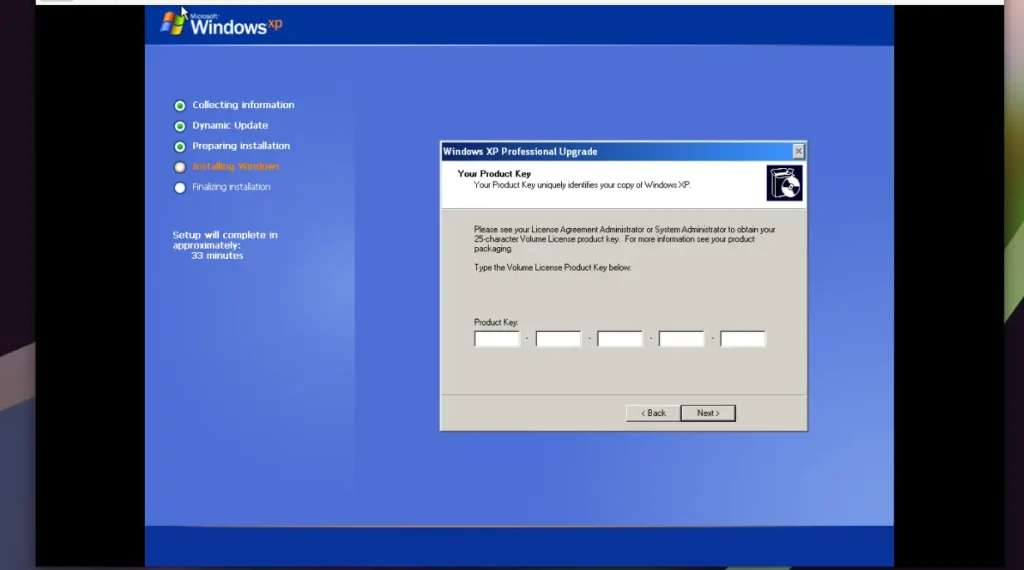Focus the third Product Key box
Screen dimensions: 1024x570
pyautogui.click(x=620, y=339)
